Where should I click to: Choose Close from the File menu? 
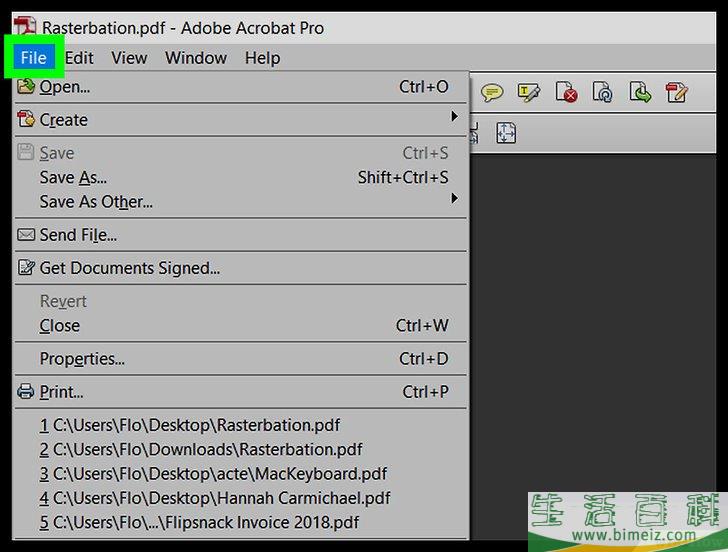click(240, 325)
